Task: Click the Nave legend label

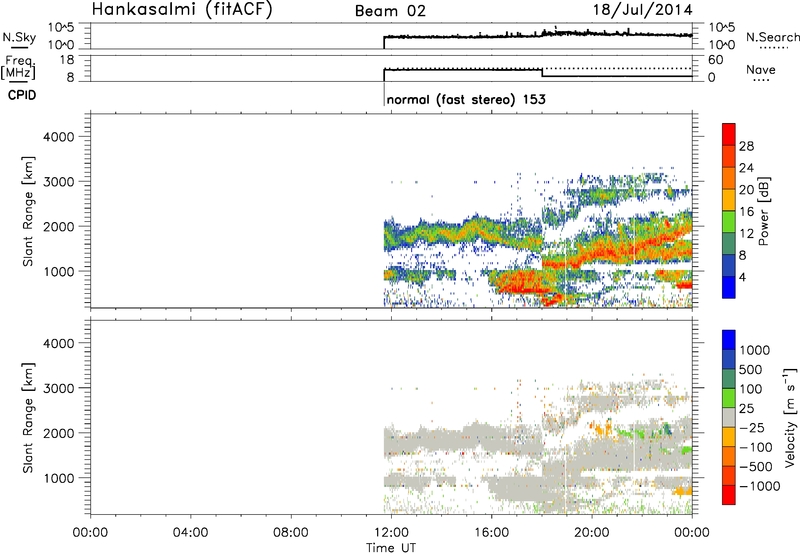Action: click(760, 69)
